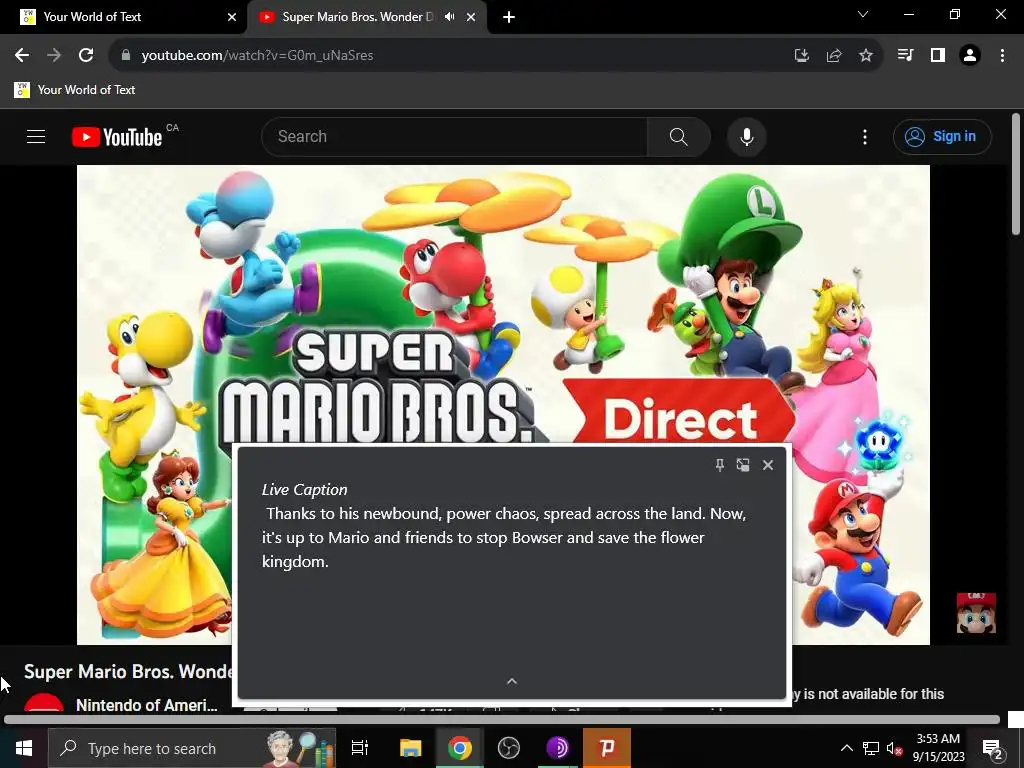Open media control in Chrome toolbar
The height and width of the screenshot is (768, 1024).
[905, 56]
